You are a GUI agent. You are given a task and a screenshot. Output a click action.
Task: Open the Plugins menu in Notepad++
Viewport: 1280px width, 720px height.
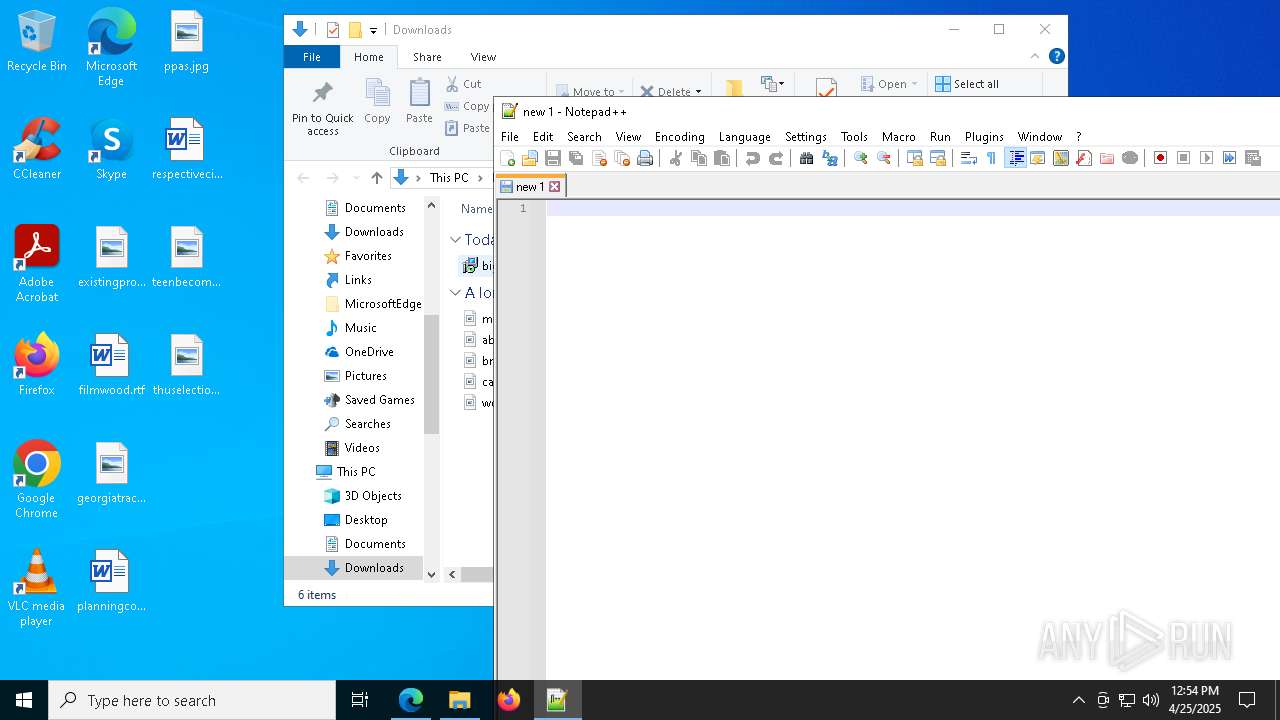click(x=984, y=137)
